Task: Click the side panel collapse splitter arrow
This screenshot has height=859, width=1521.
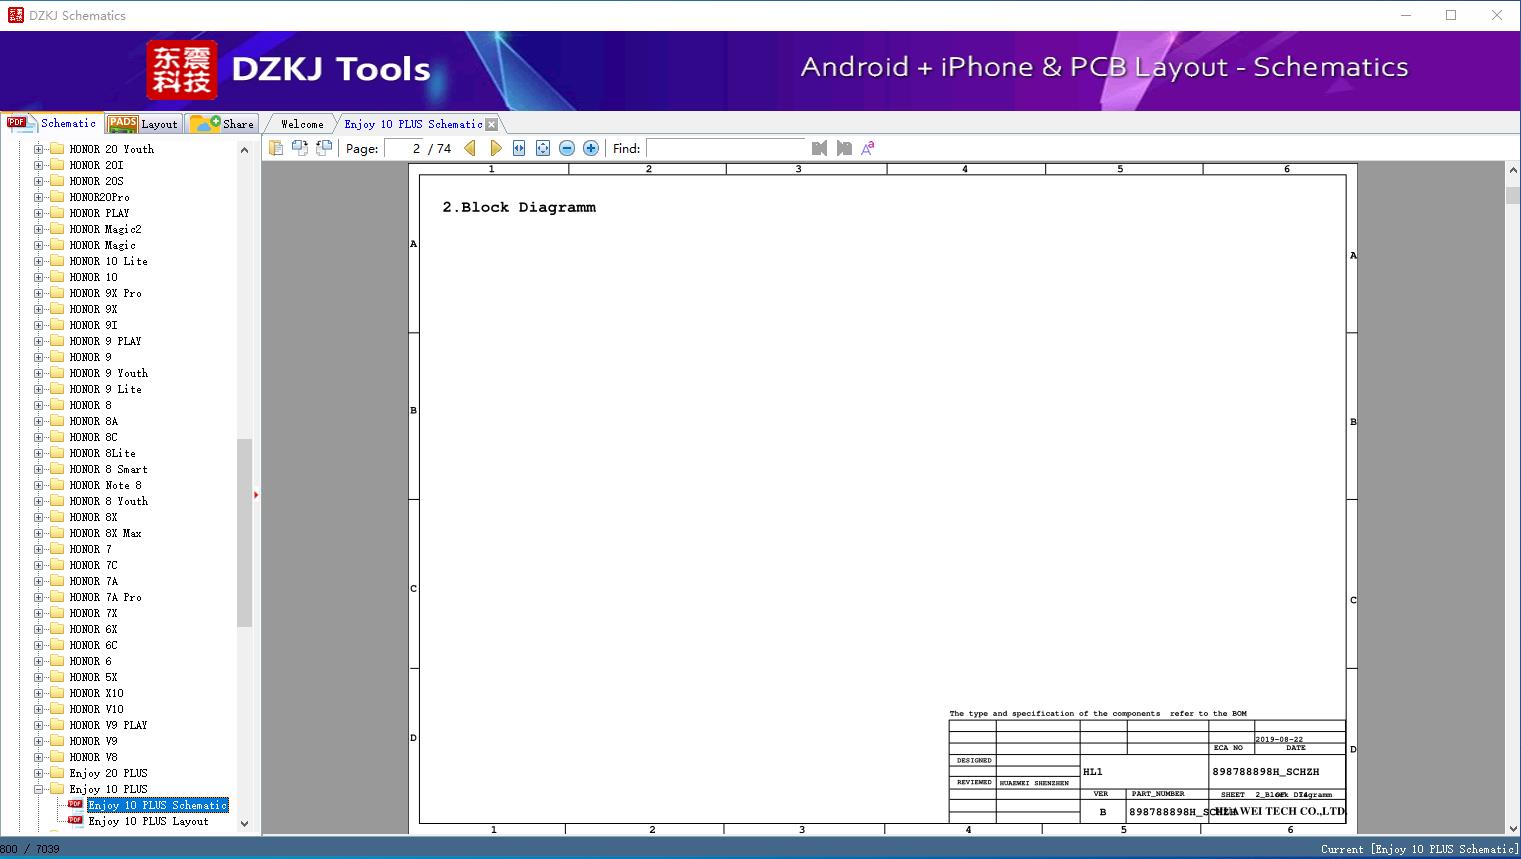Action: tap(256, 495)
